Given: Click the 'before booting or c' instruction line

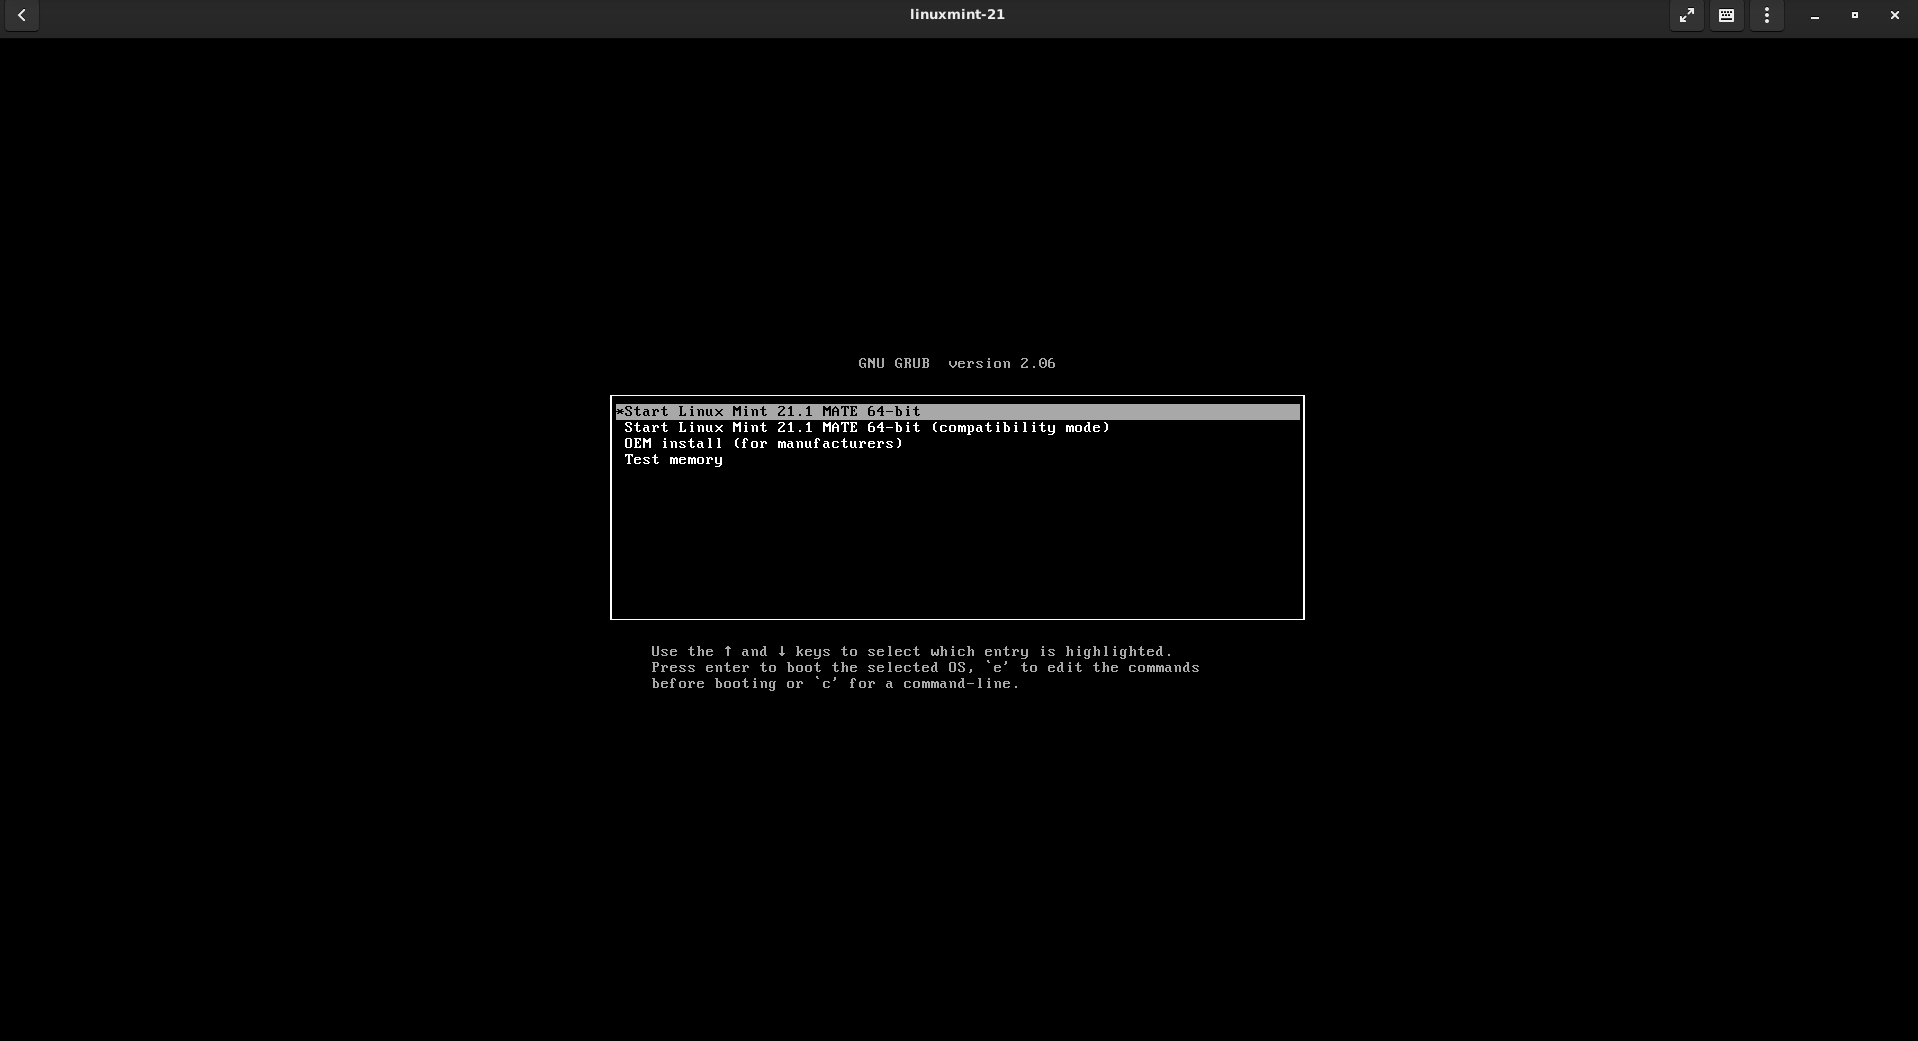Looking at the screenshot, I should [835, 683].
